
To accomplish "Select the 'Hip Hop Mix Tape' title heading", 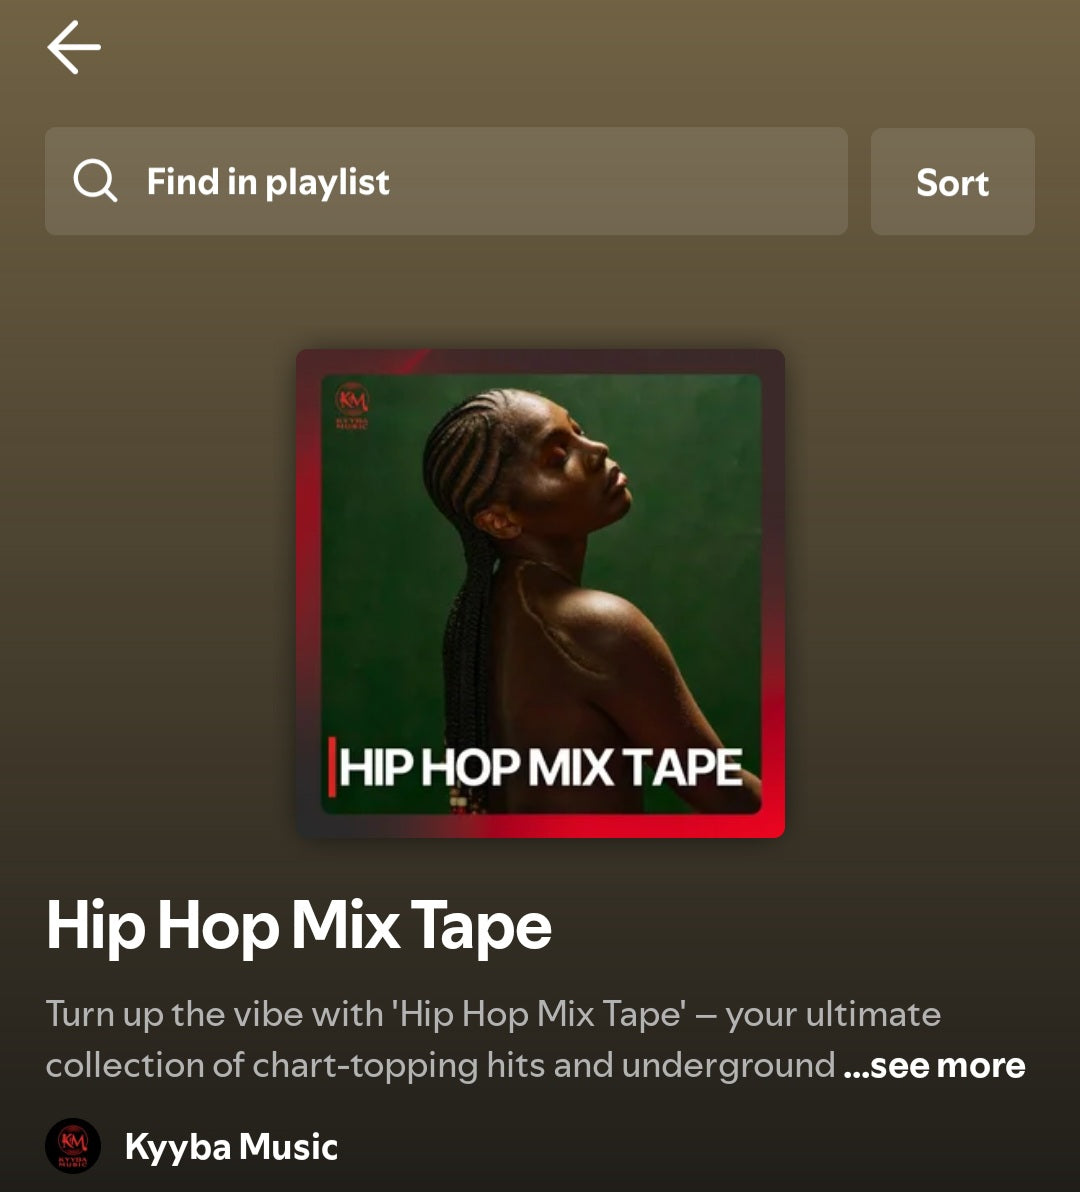I will click(x=298, y=926).
